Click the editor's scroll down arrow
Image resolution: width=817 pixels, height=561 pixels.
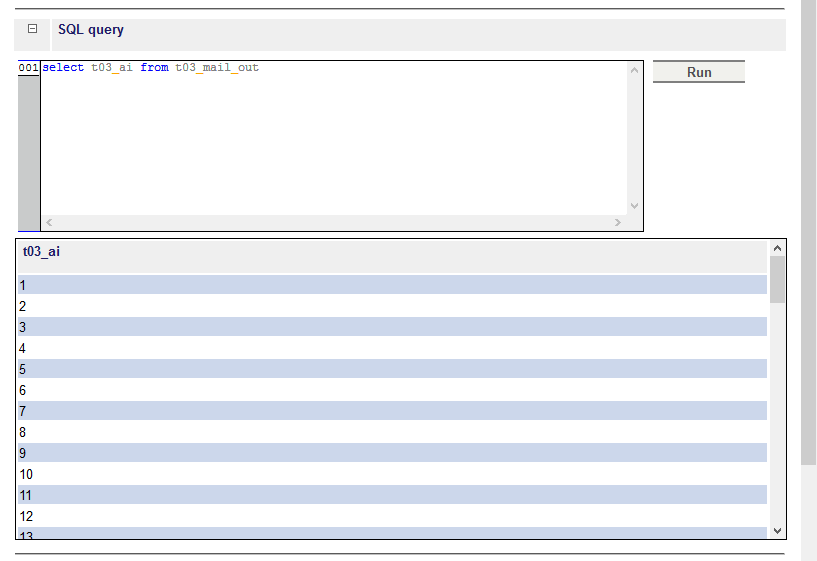634,206
